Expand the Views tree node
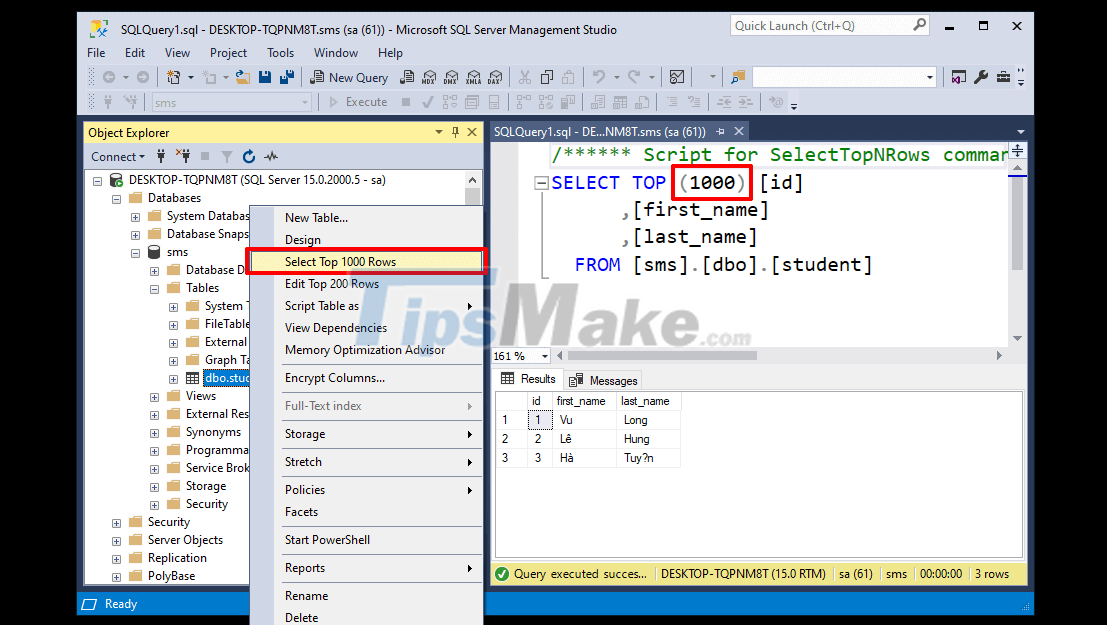Screen dimensions: 1107x625 (154, 395)
